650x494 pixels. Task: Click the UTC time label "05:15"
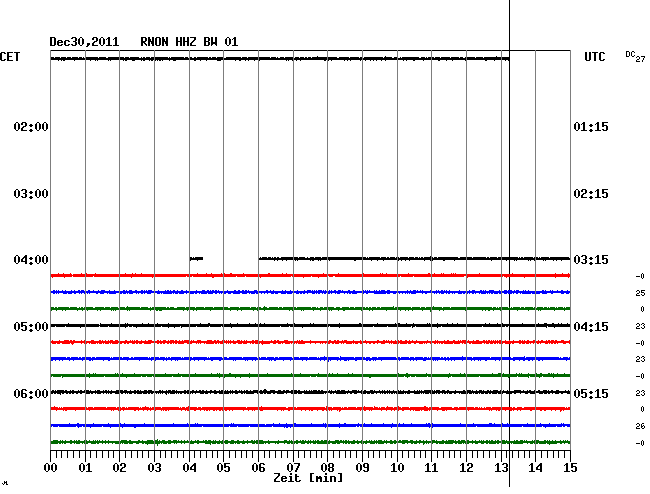point(591,393)
